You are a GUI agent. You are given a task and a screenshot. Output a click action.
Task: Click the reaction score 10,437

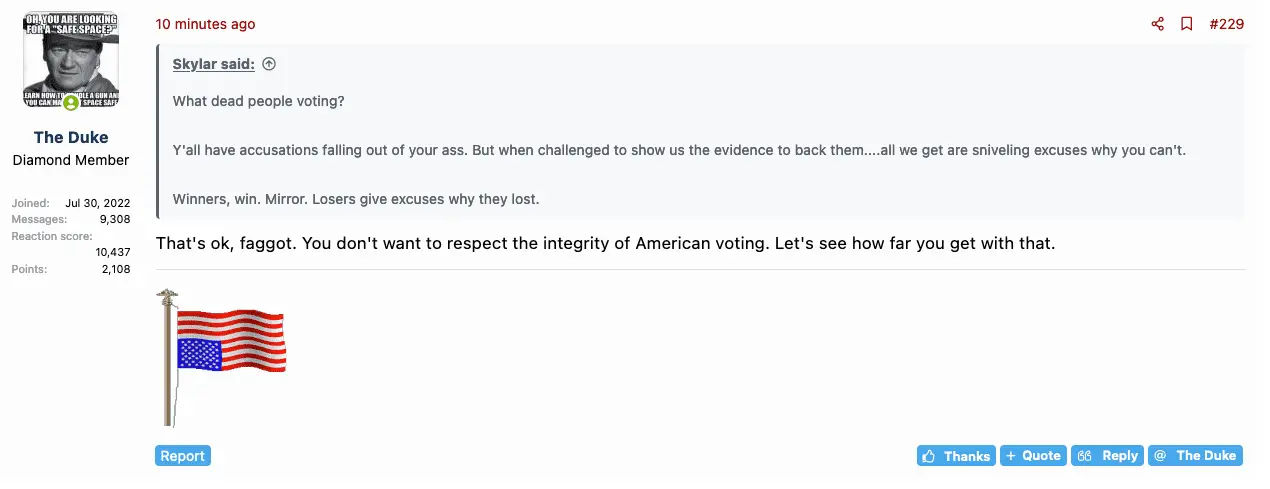click(112, 253)
